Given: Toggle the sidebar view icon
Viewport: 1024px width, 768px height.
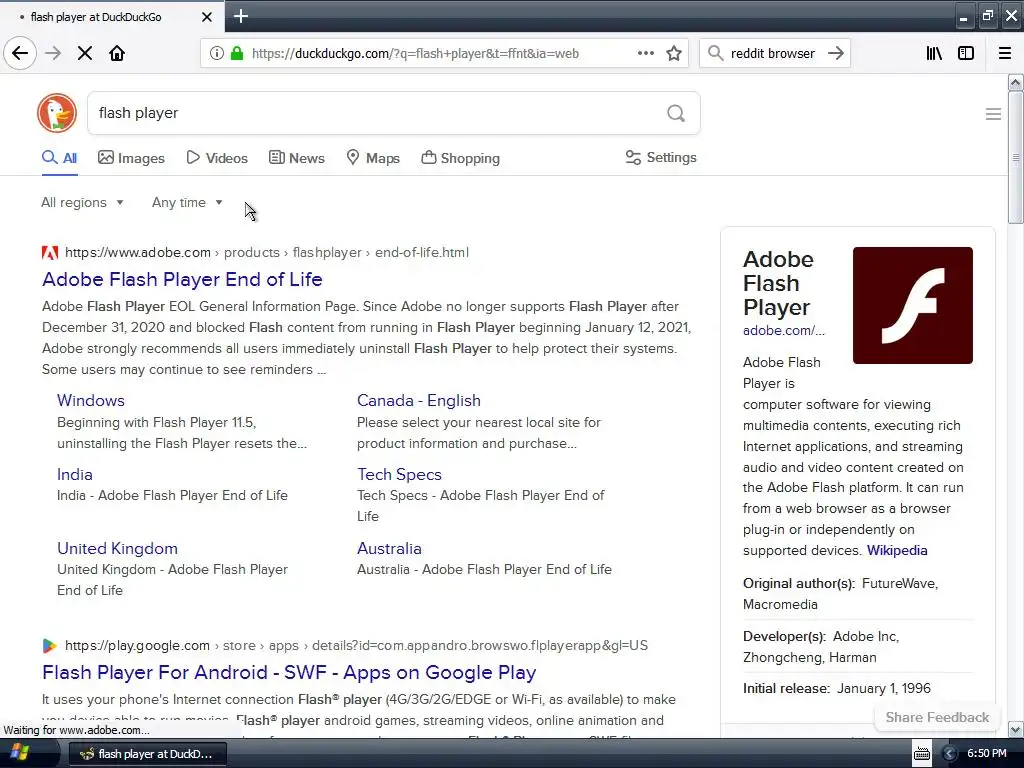Looking at the screenshot, I should point(966,54).
